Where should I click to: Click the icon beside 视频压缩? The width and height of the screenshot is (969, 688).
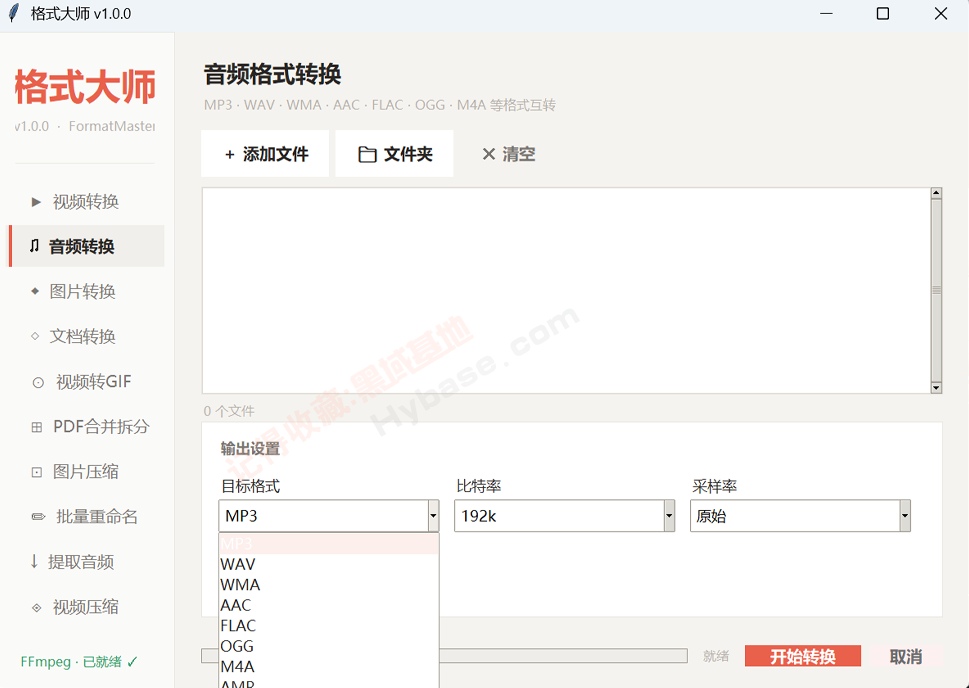click(36, 608)
